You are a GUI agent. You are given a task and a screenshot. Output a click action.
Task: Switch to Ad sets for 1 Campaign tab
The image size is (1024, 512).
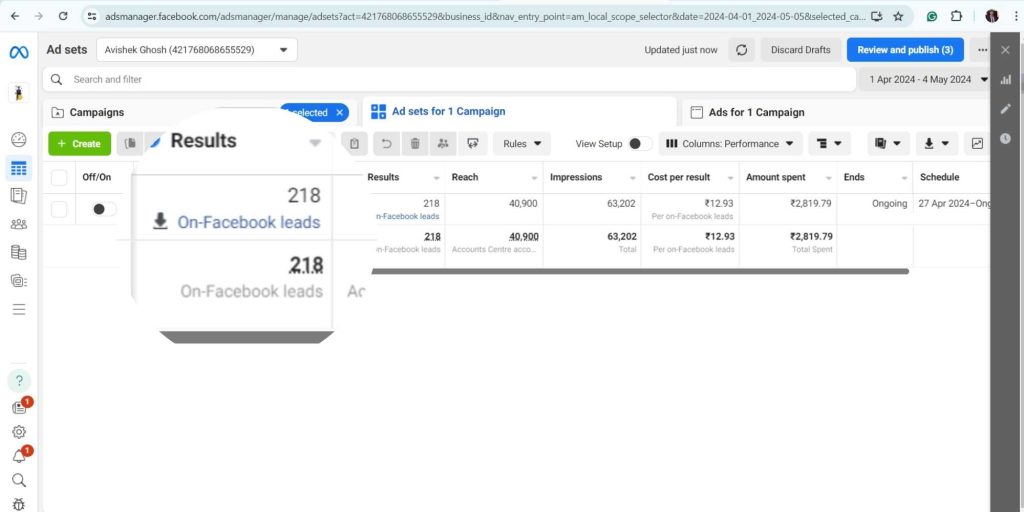[519, 112]
